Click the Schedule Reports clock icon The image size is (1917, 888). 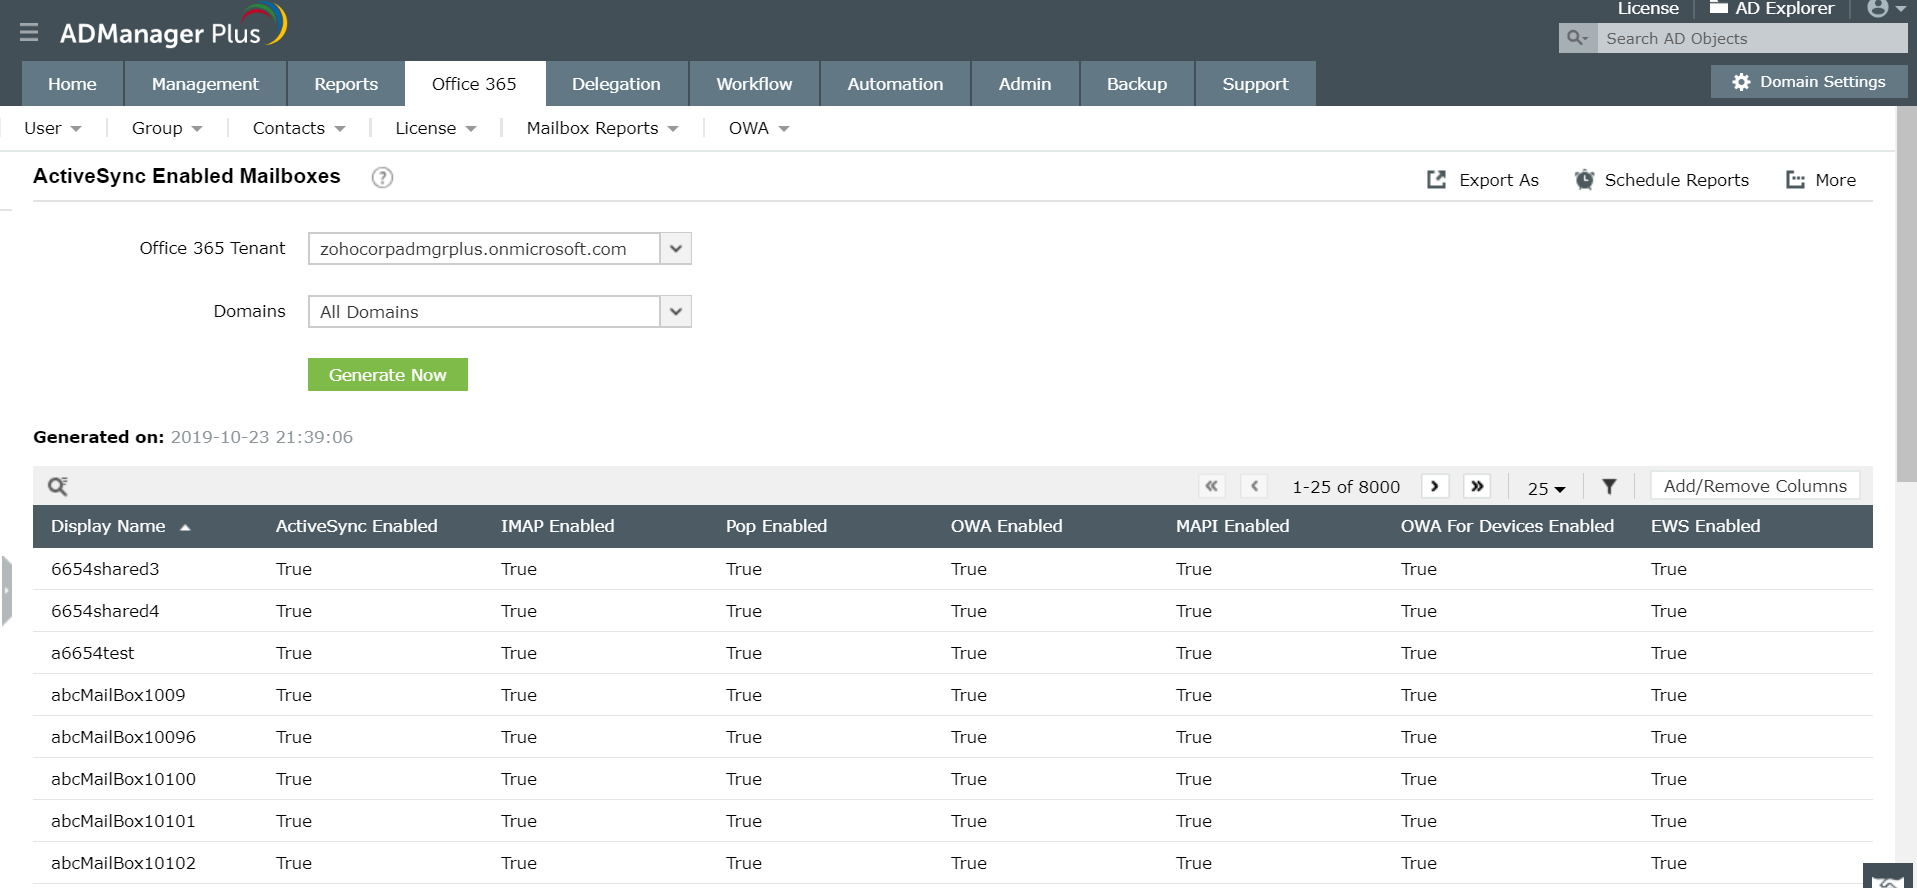[x=1584, y=180]
